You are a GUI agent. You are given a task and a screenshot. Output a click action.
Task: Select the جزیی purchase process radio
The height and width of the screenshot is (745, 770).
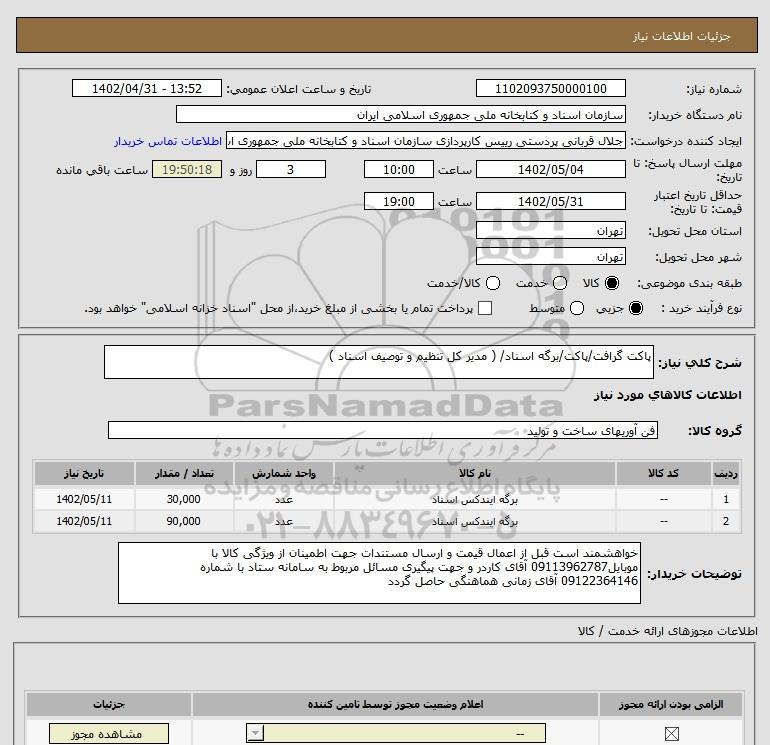pyautogui.click(x=635, y=308)
